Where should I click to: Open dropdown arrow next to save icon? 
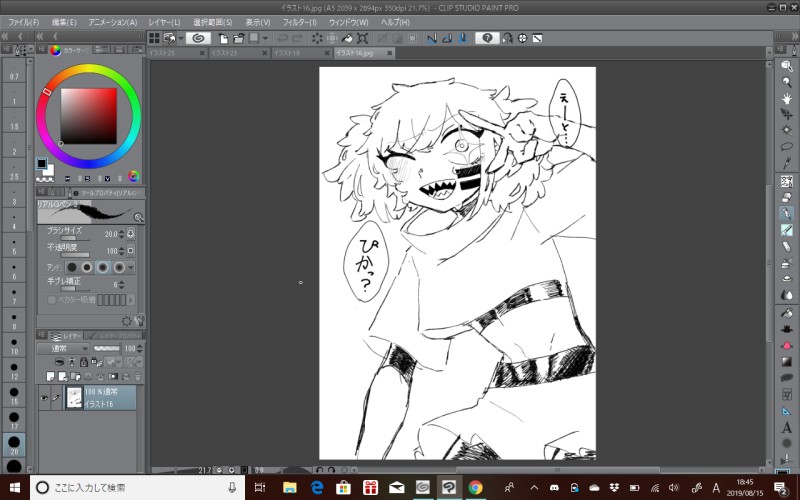coord(265,38)
